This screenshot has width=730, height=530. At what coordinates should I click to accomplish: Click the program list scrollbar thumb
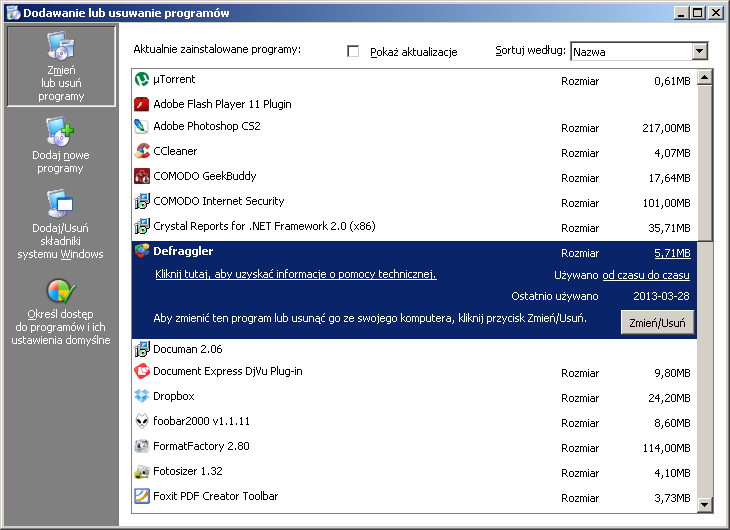[705, 163]
